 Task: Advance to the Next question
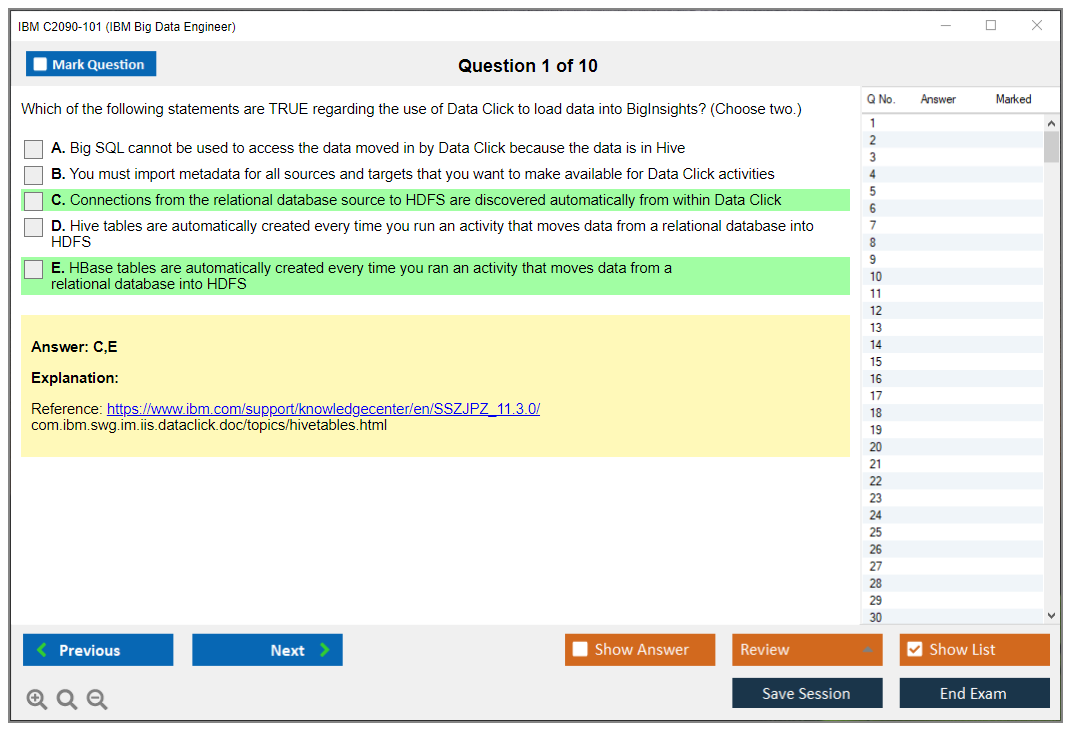tap(267, 650)
